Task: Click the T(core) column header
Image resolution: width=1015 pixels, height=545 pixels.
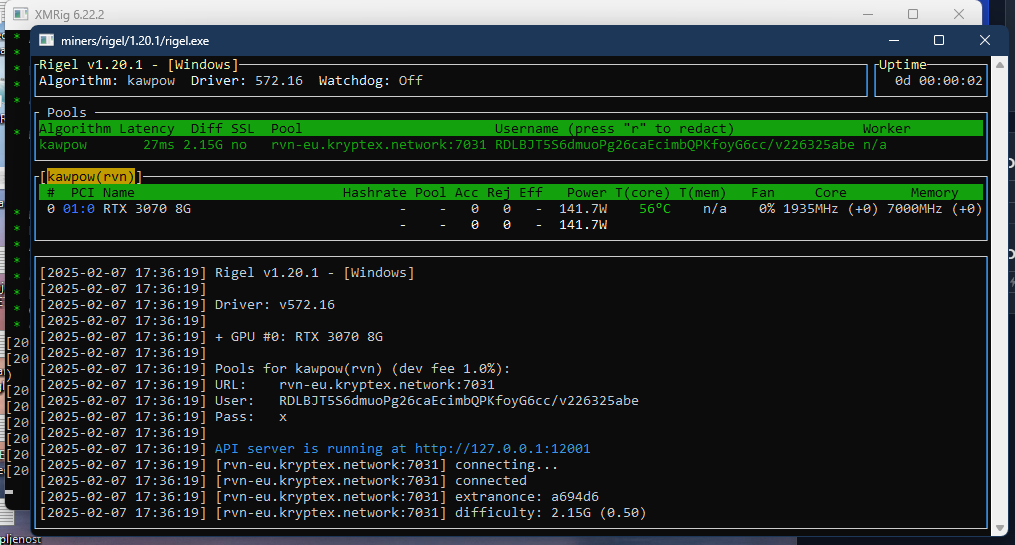Action: click(643, 193)
